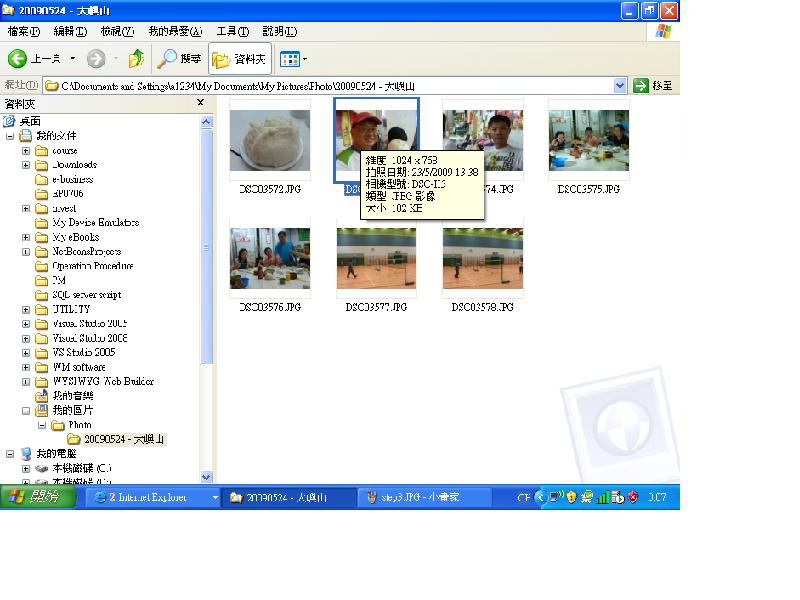800x600 pixels.
Task: Click the Back arrow toolbar button
Action: [18, 59]
